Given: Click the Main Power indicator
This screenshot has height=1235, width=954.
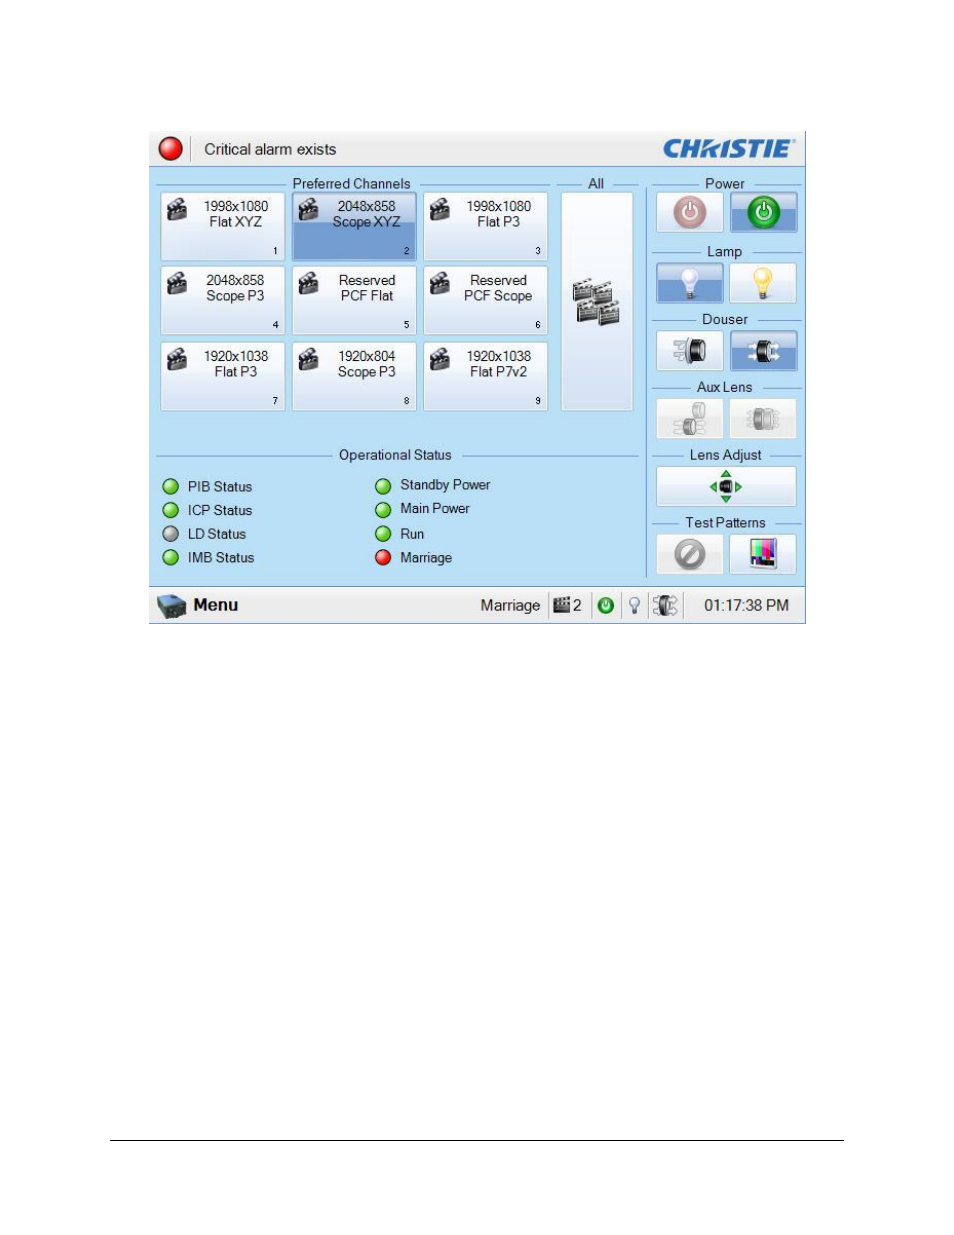Looking at the screenshot, I should 383,510.
